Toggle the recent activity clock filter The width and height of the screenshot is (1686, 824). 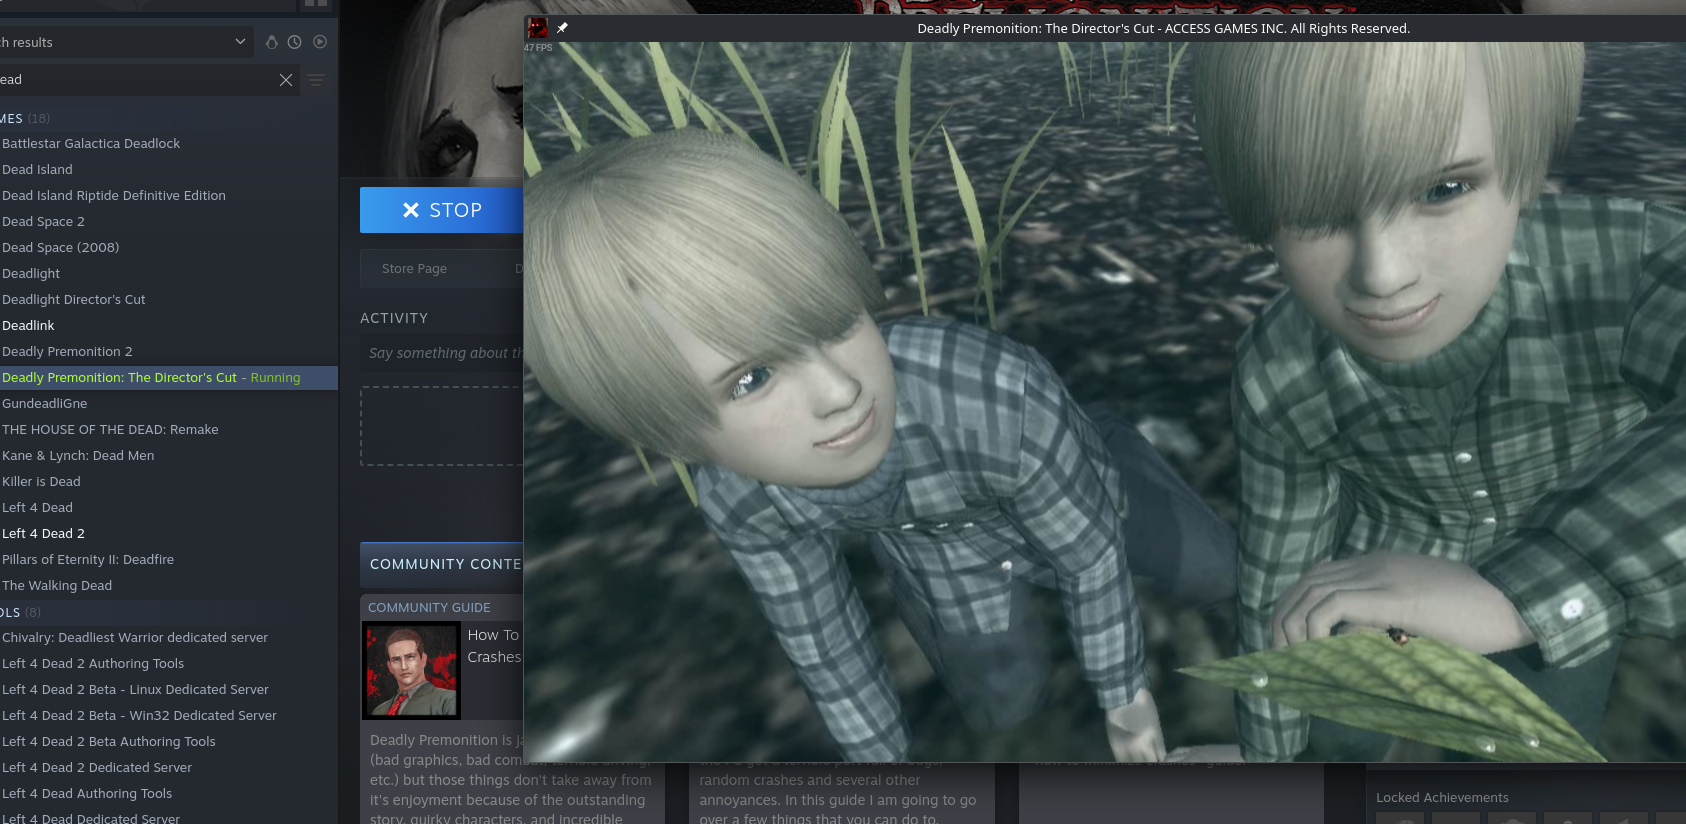(x=294, y=42)
